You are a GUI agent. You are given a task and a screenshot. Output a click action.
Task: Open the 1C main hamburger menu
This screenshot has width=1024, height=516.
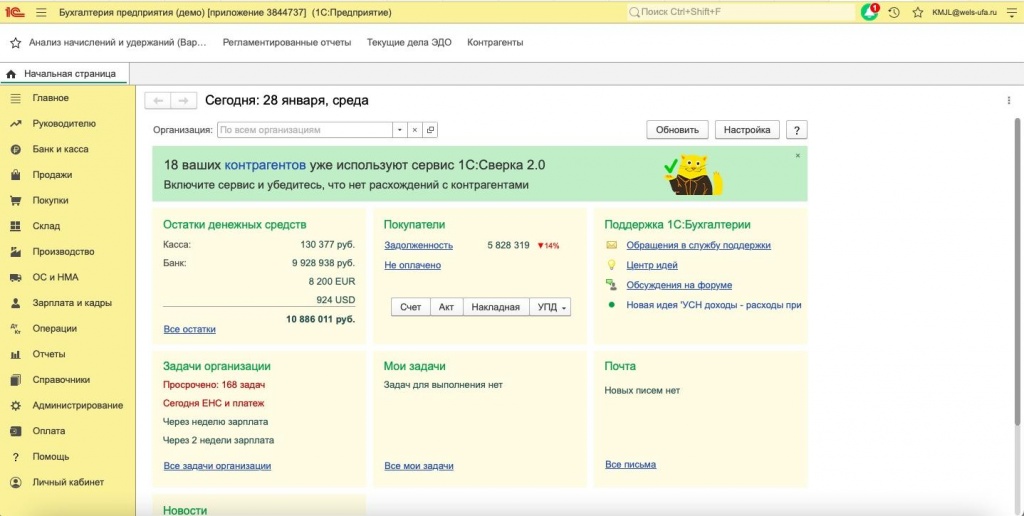41,12
